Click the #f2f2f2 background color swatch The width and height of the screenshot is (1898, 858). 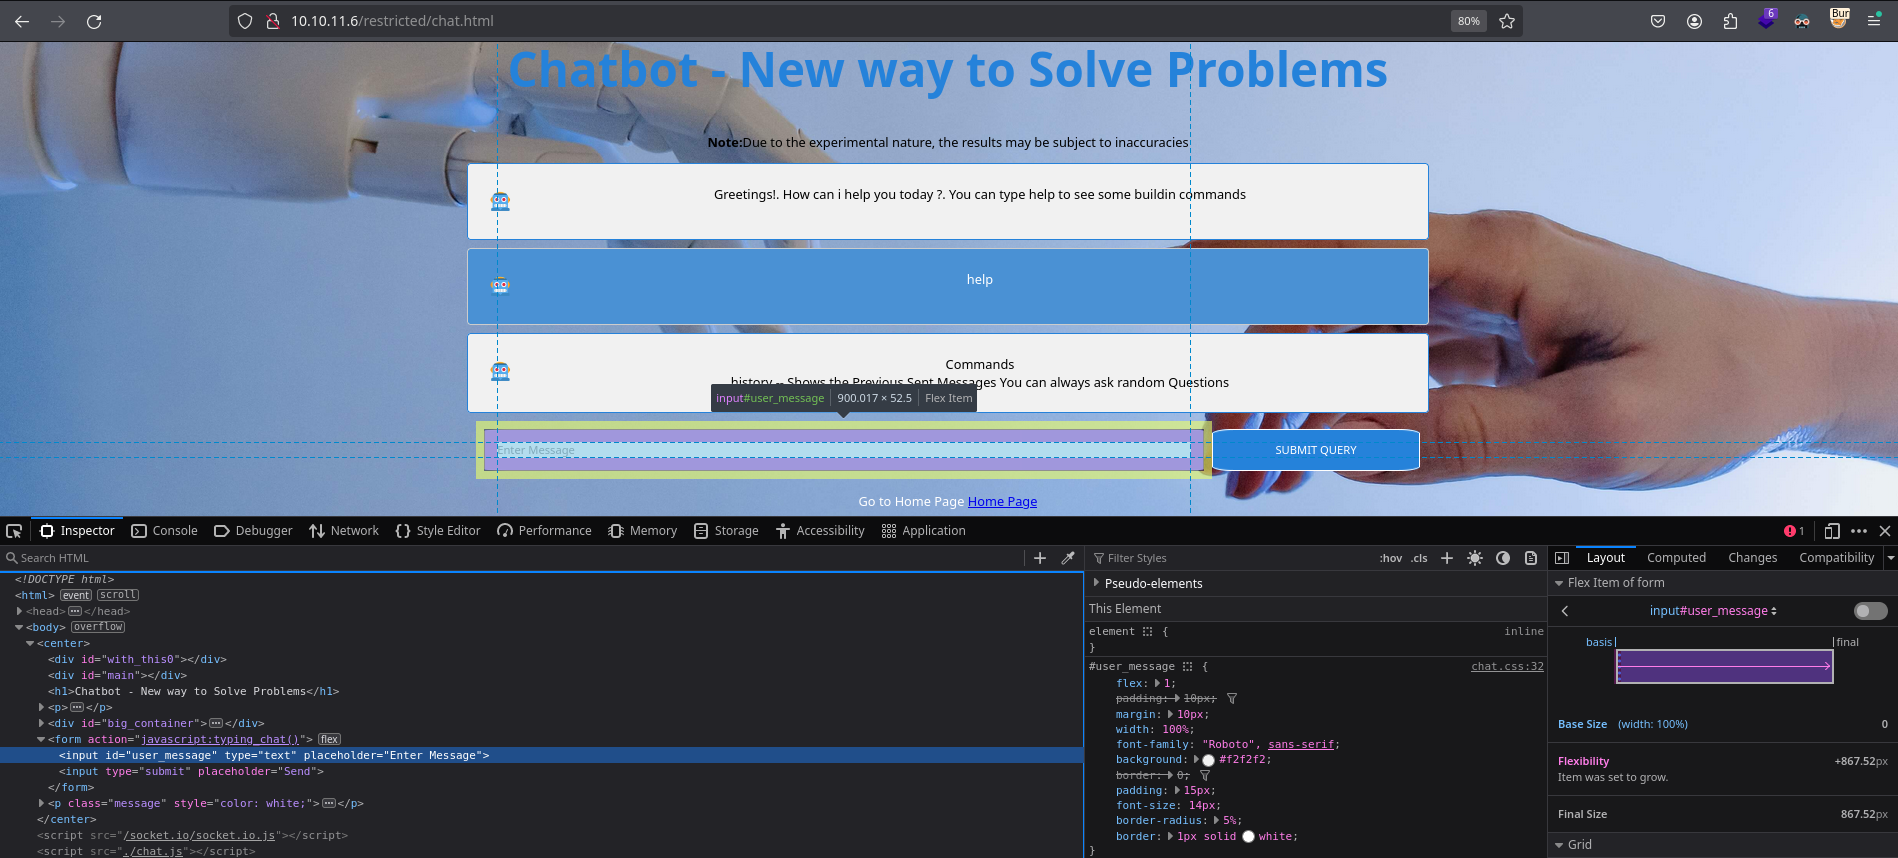click(x=1208, y=760)
